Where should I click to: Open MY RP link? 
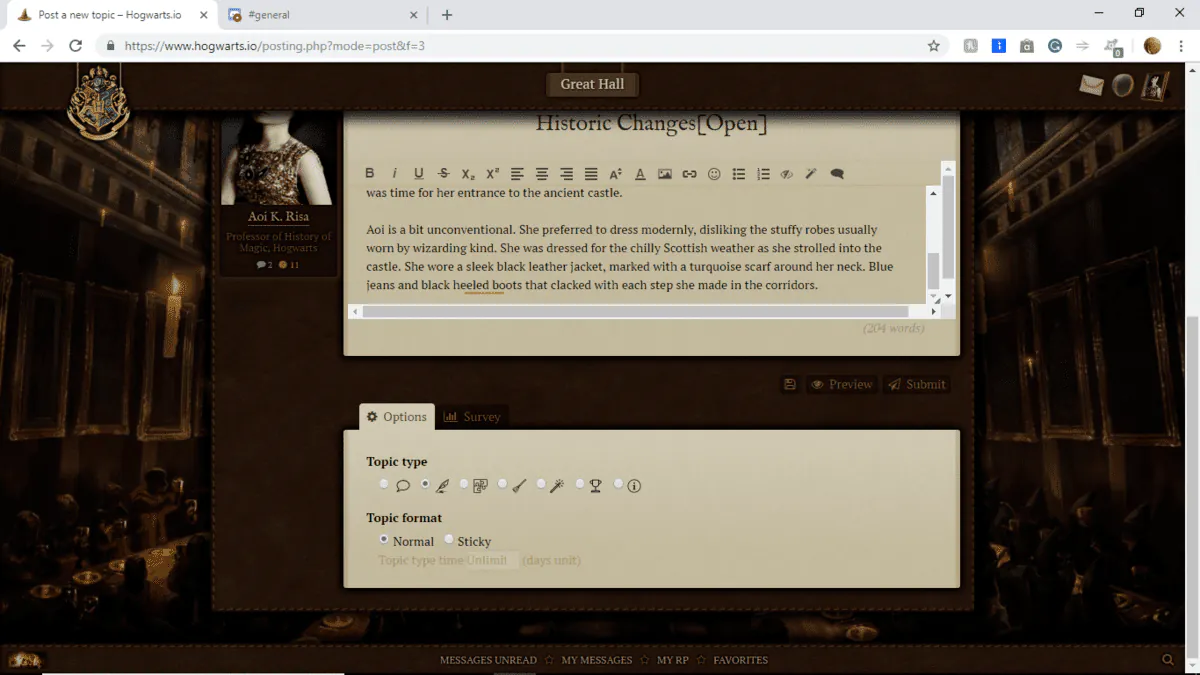click(x=673, y=660)
